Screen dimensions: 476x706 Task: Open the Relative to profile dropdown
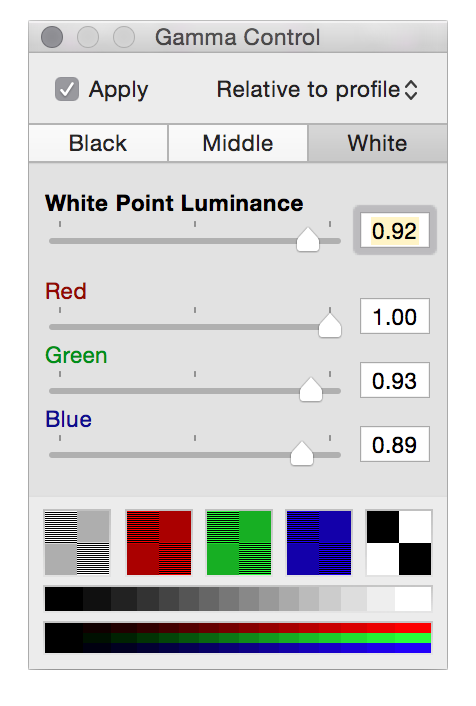pyautogui.click(x=317, y=90)
